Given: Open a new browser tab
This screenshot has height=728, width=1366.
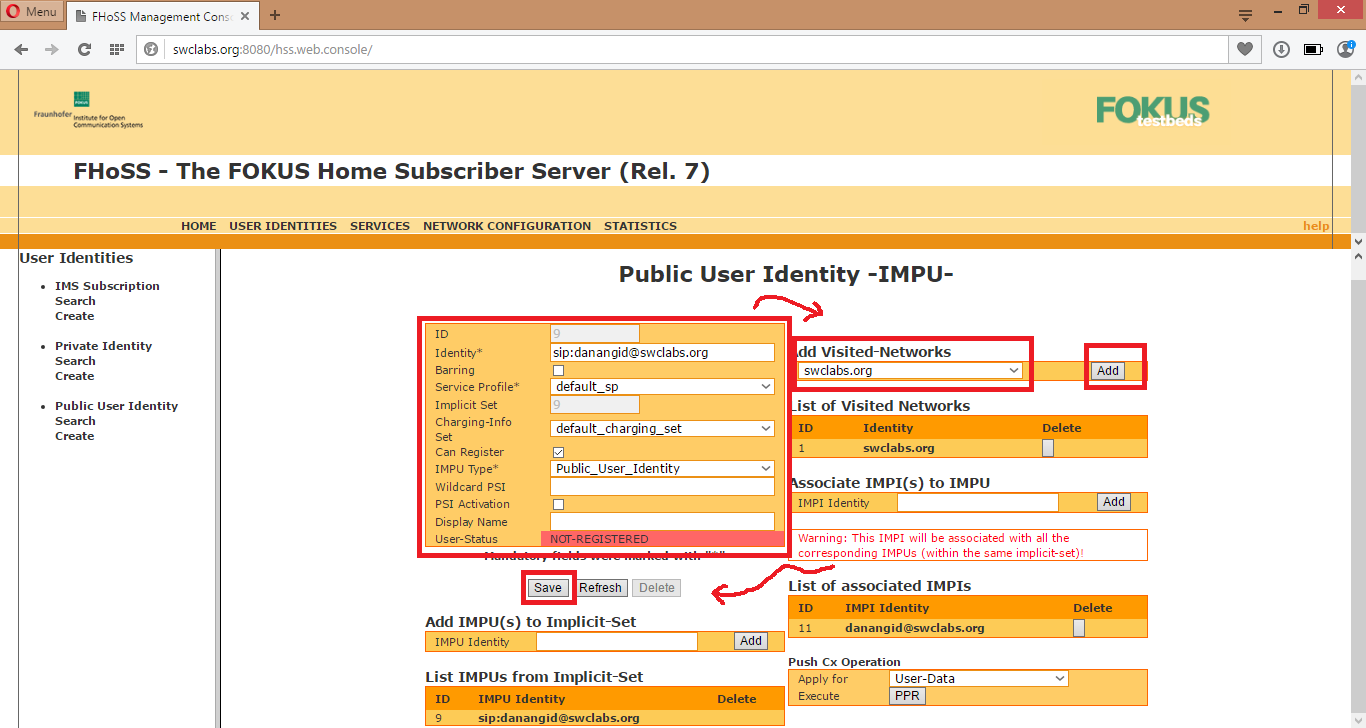Looking at the screenshot, I should point(275,15).
